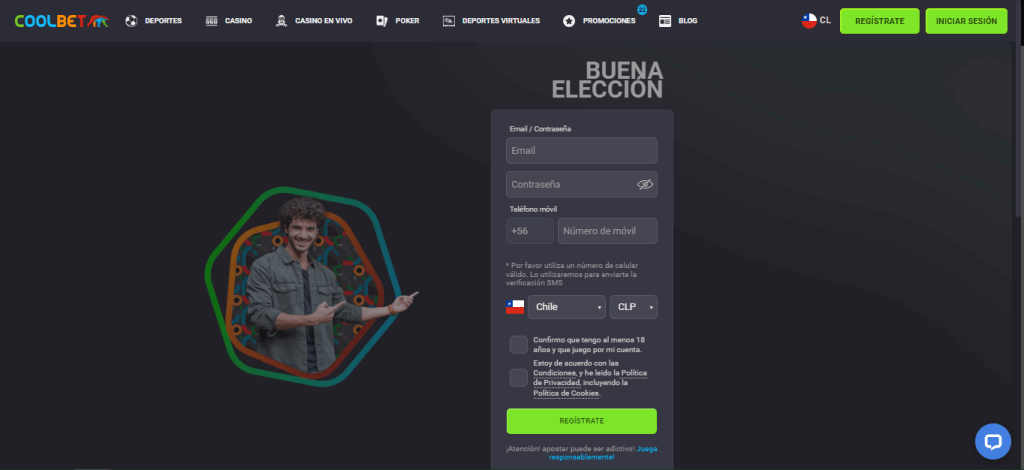Click the Promociones star icon
Viewport: 1024px width, 470px height.
click(569, 21)
